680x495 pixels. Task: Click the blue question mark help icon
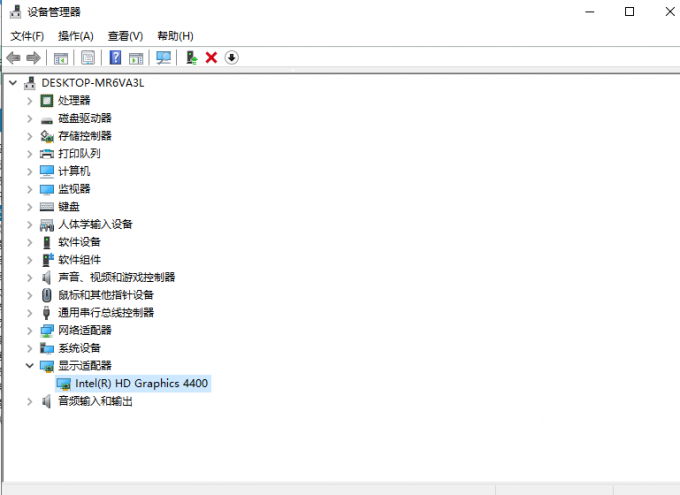[115, 58]
